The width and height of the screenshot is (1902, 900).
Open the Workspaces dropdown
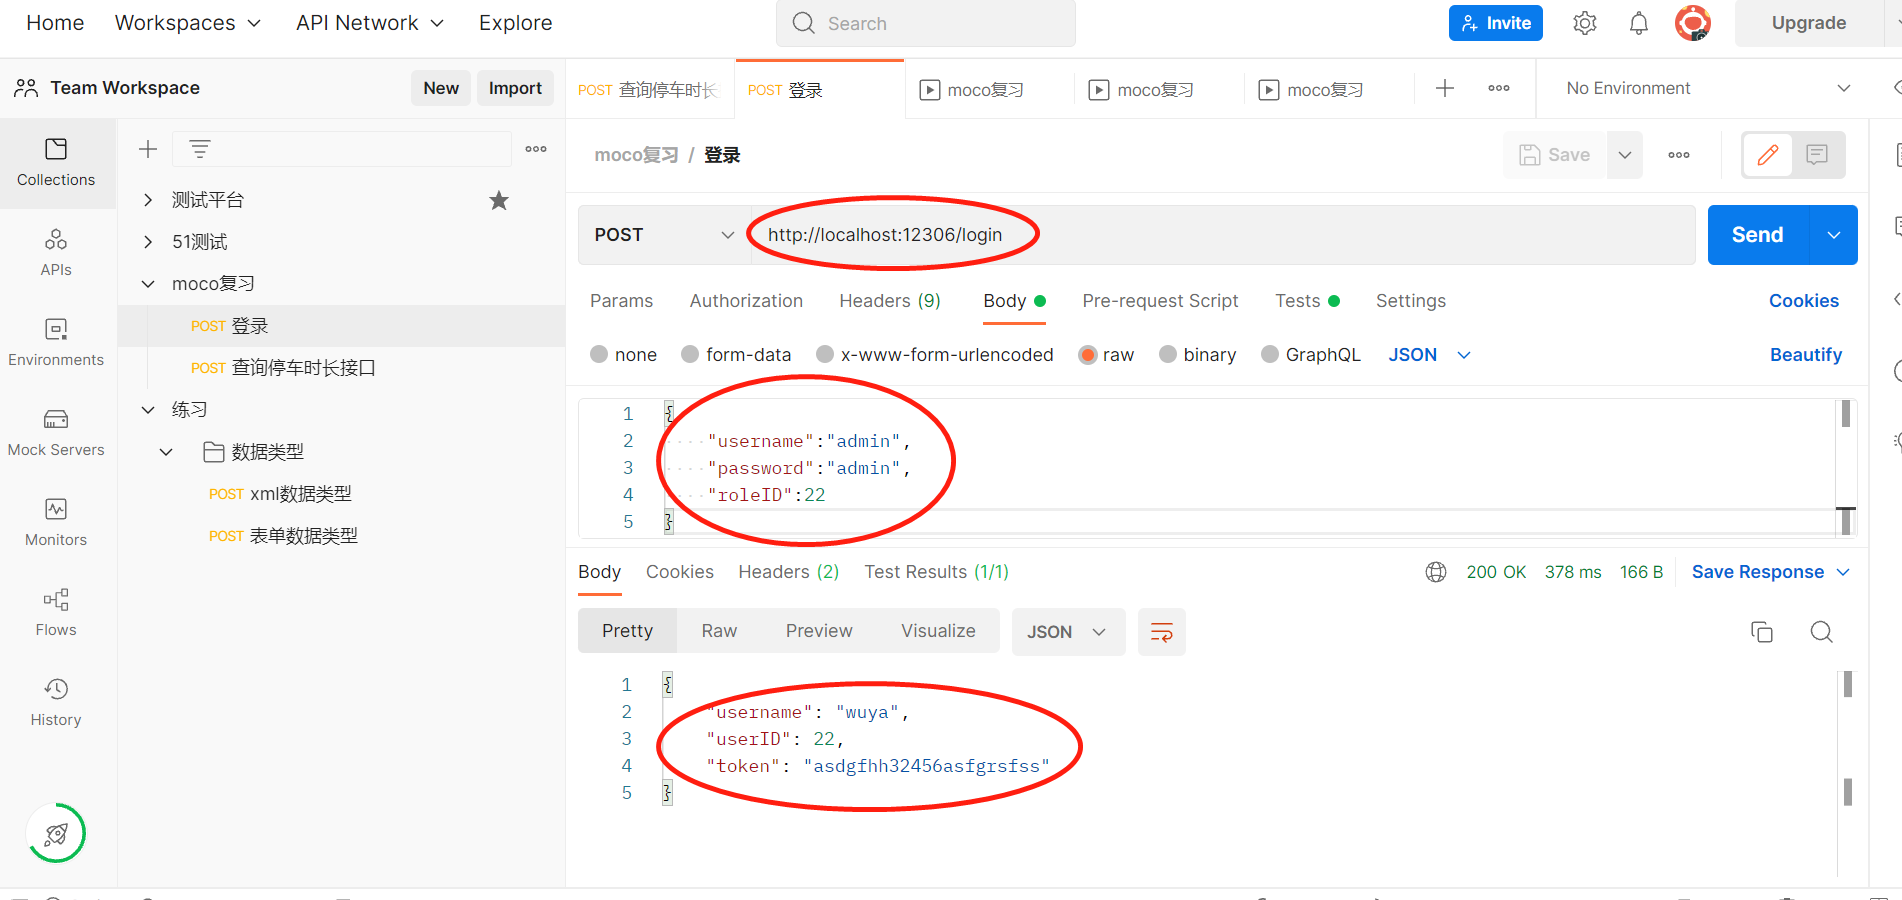(187, 23)
